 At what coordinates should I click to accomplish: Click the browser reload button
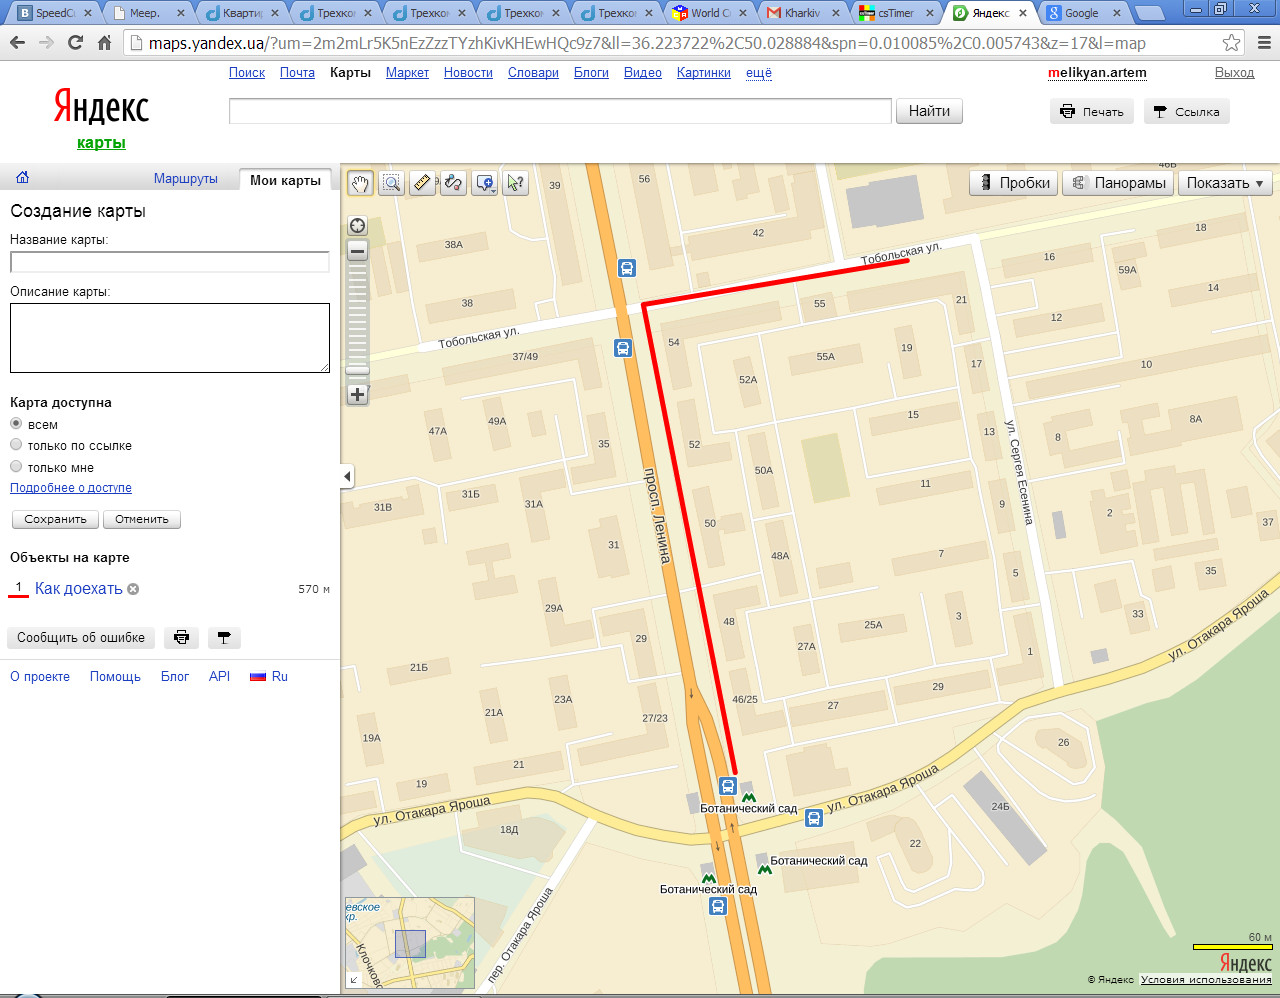[x=75, y=43]
